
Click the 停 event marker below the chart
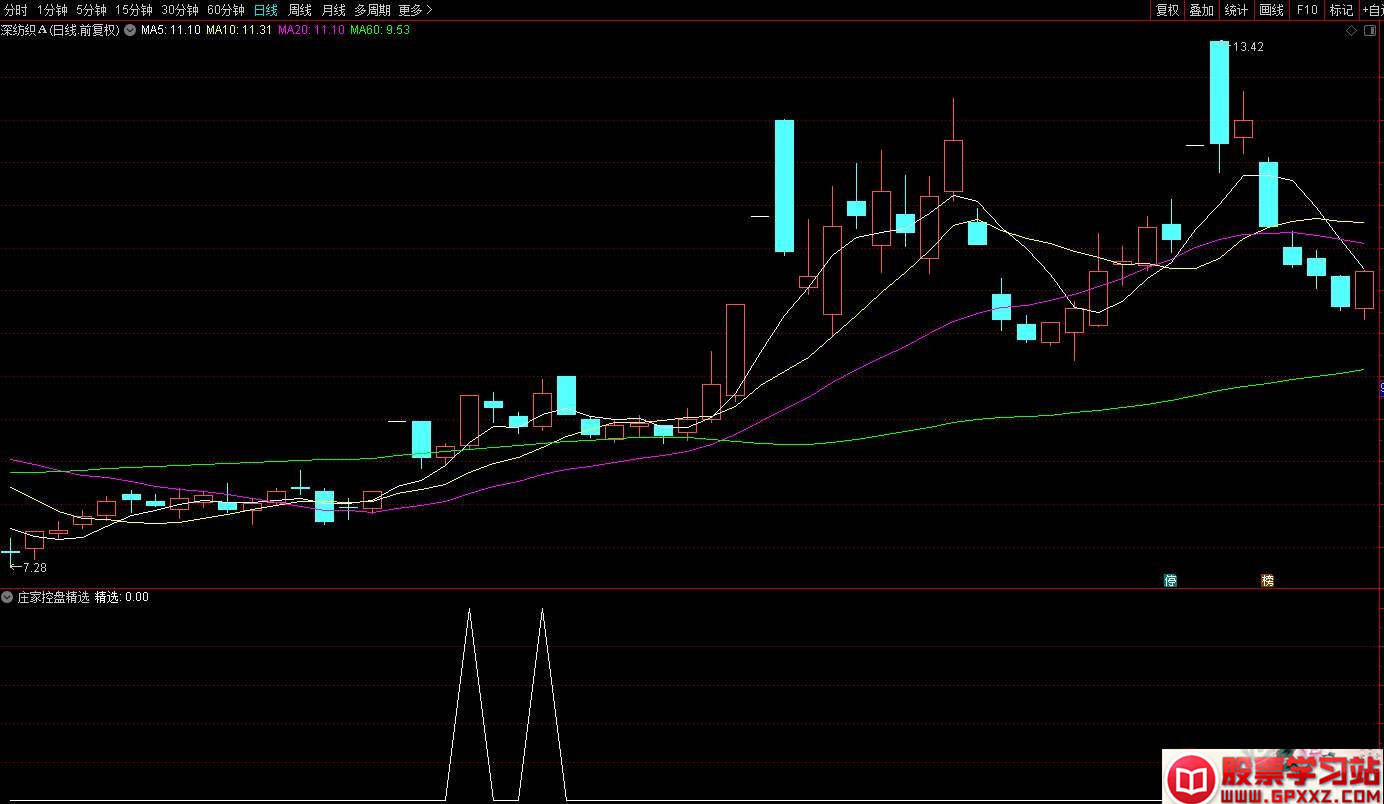pos(1170,580)
